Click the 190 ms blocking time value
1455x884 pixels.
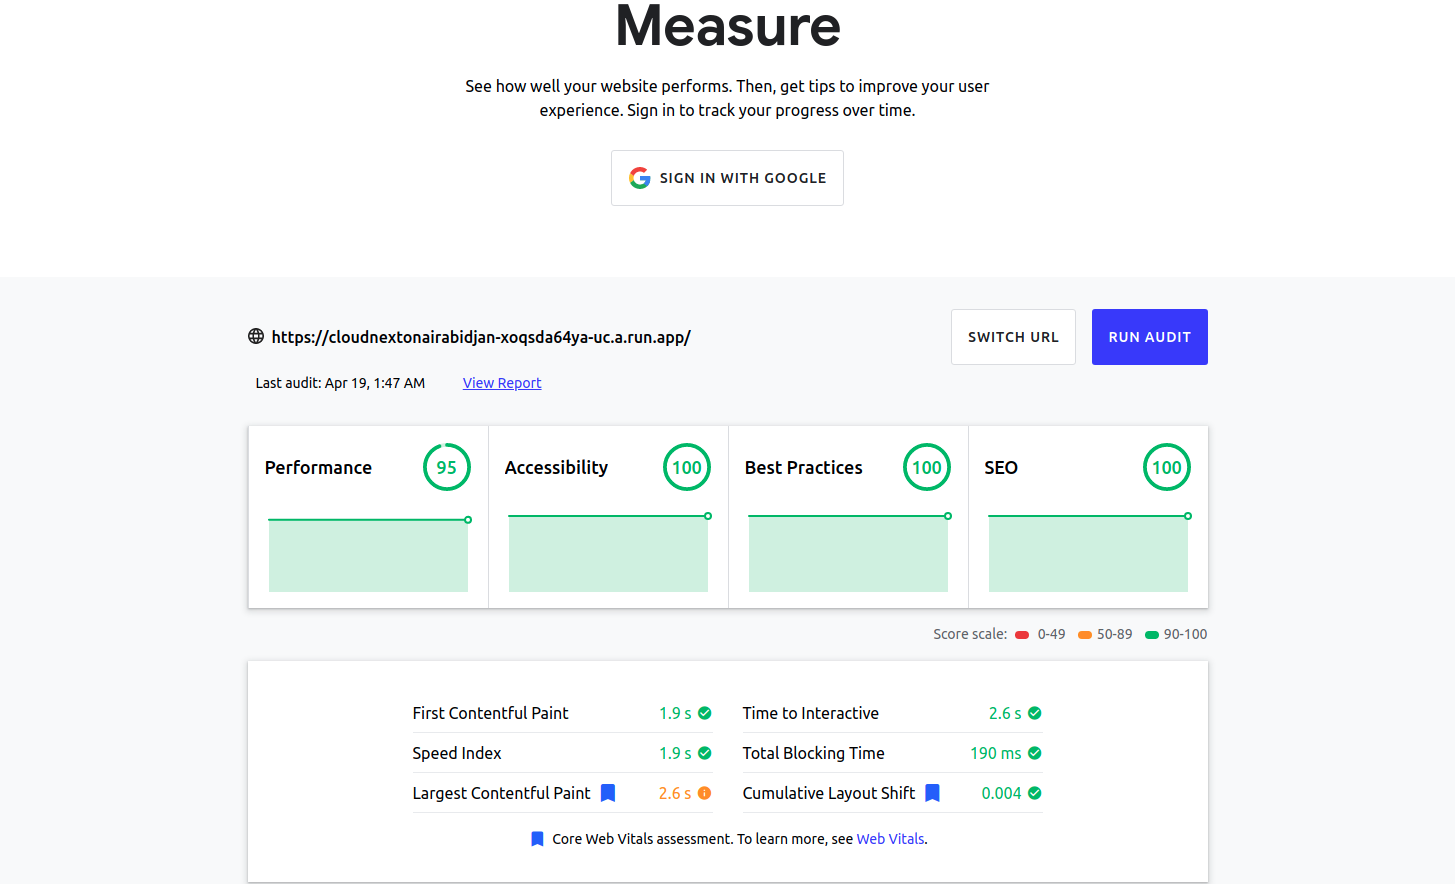[x=996, y=753]
